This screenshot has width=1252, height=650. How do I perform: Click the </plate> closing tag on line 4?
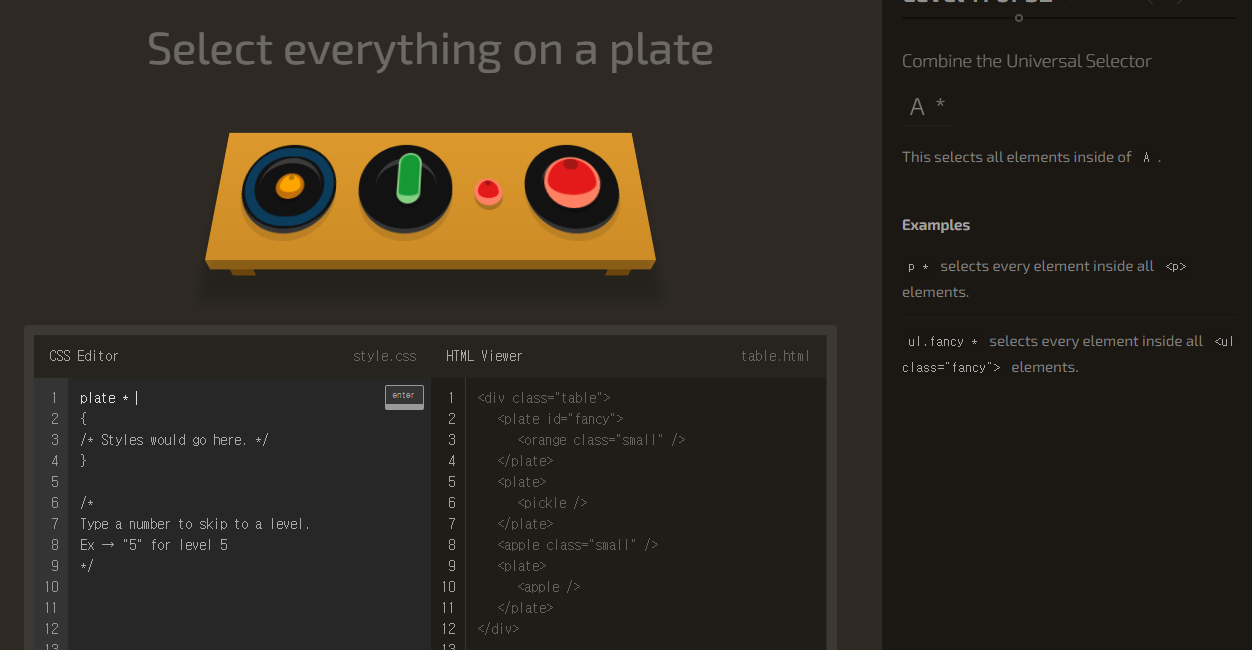point(525,461)
